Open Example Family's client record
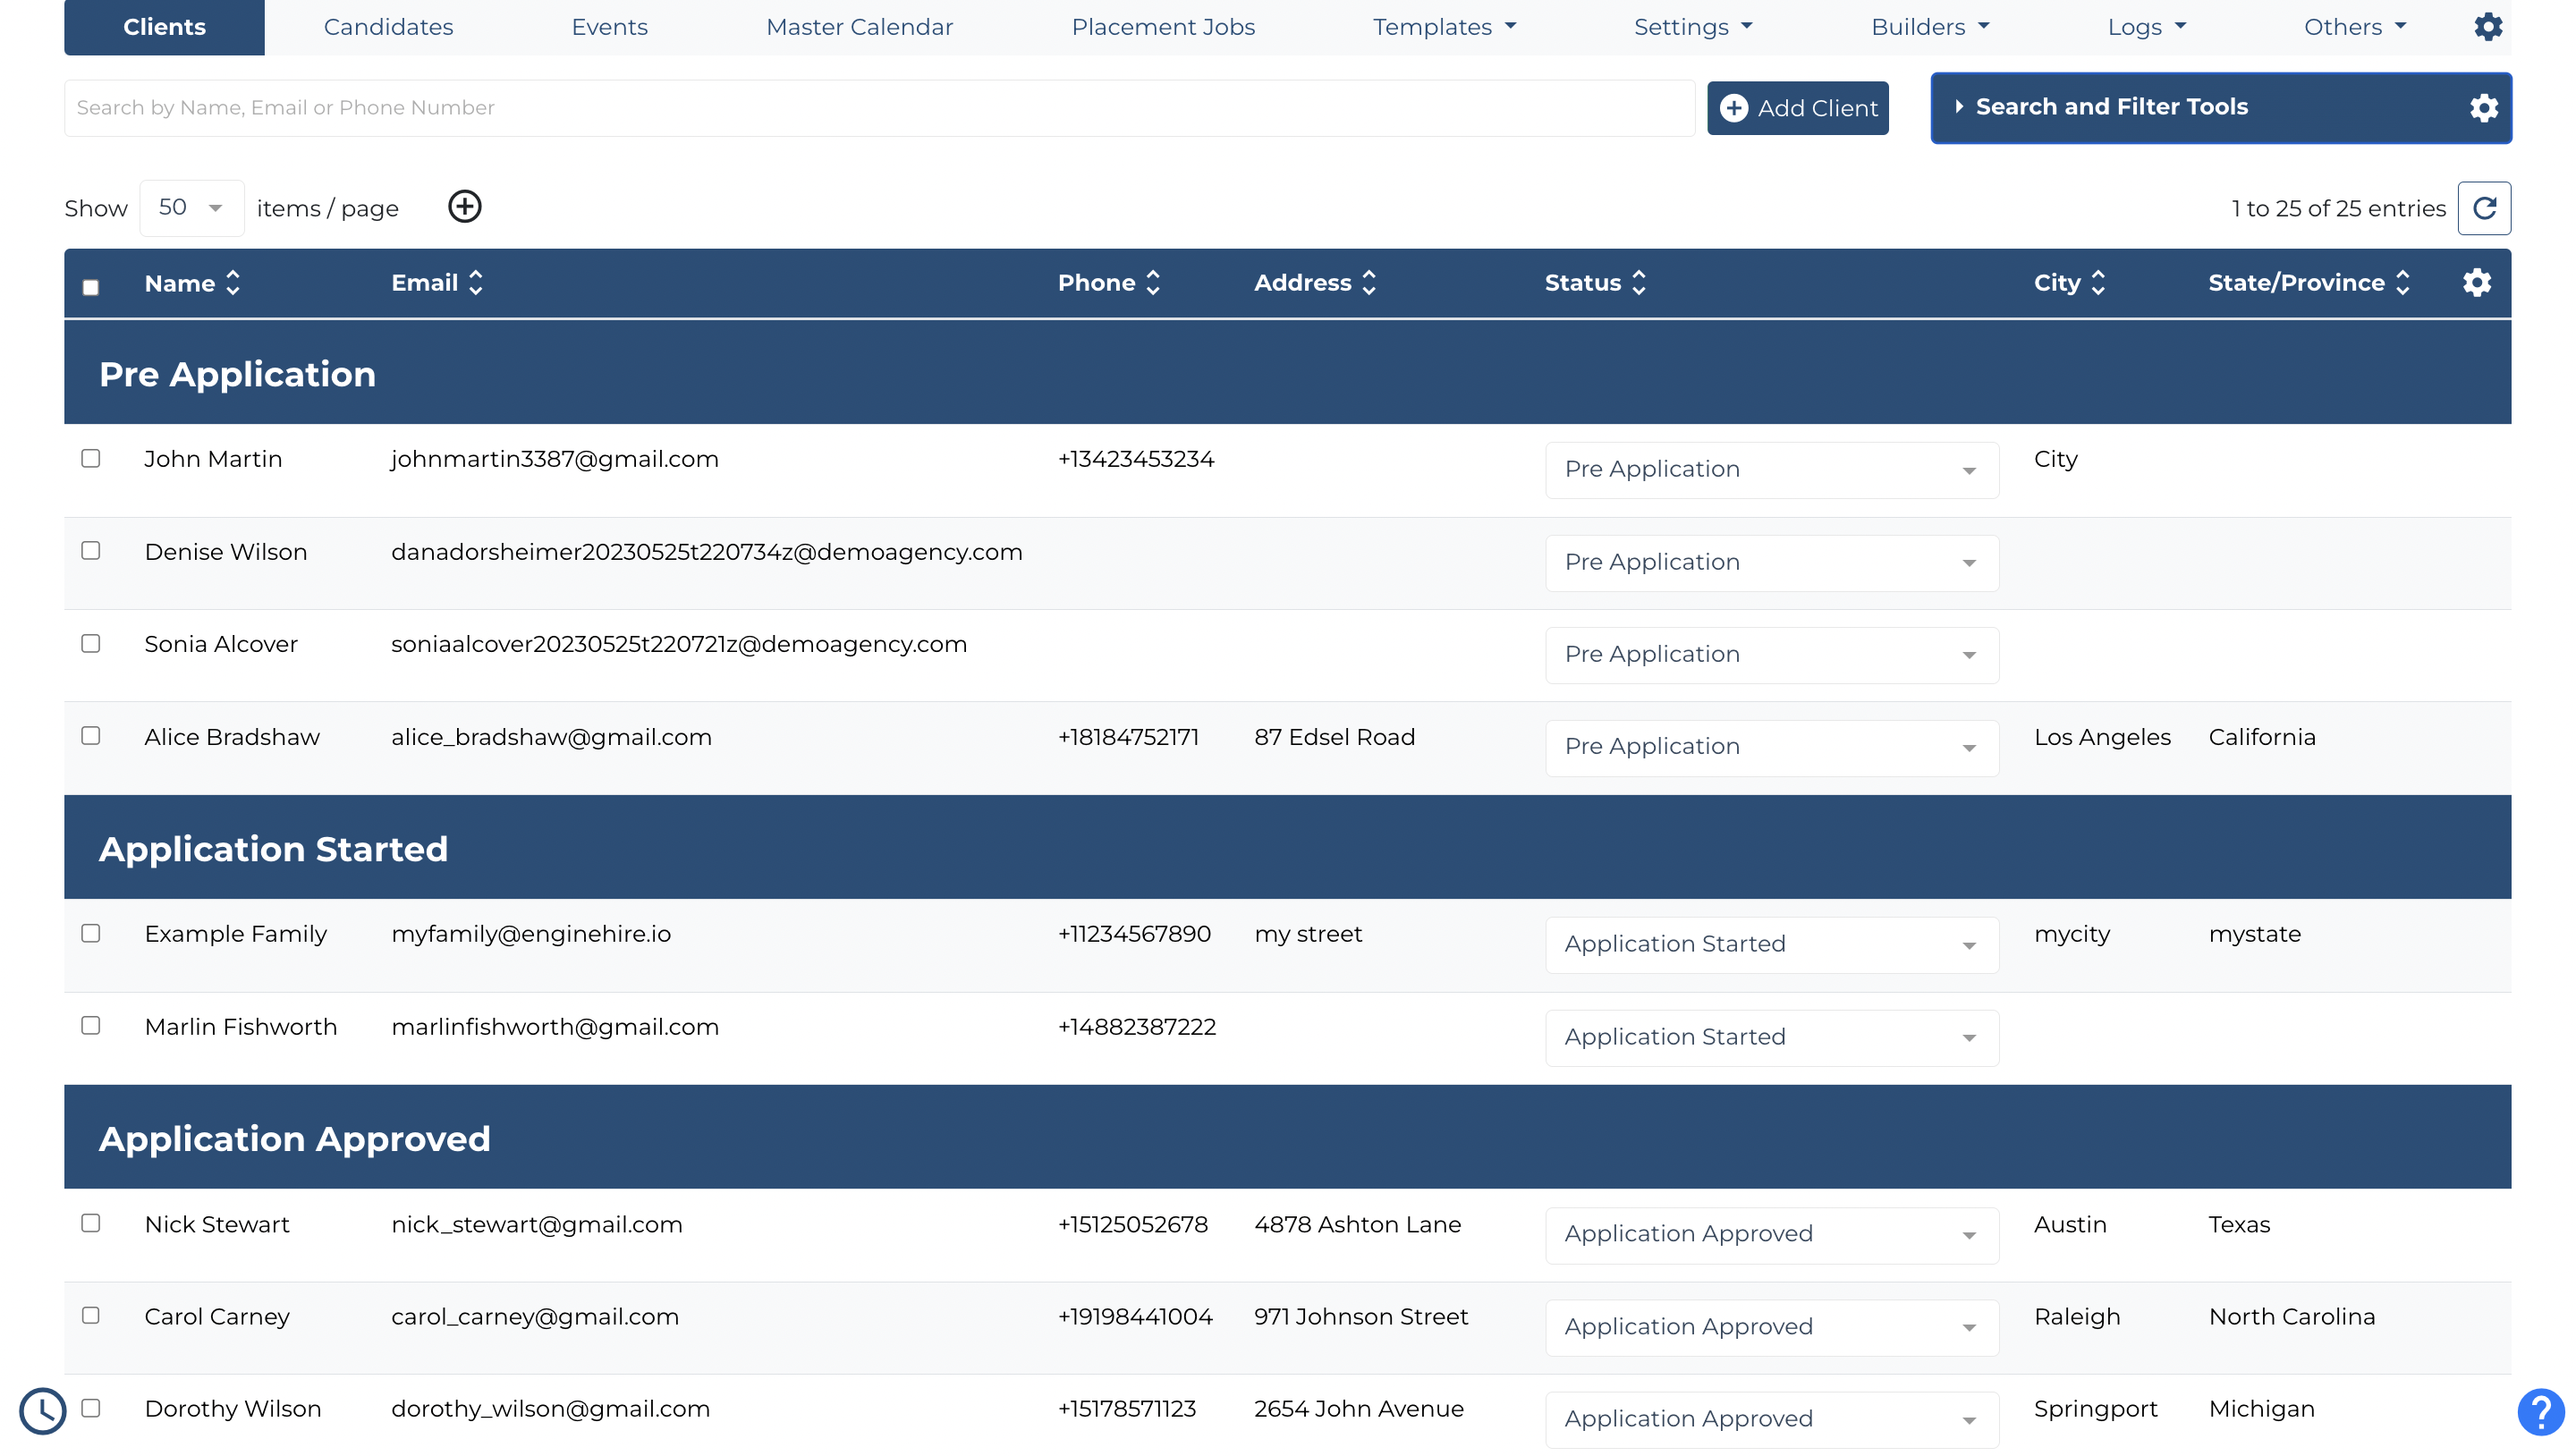 tap(235, 934)
